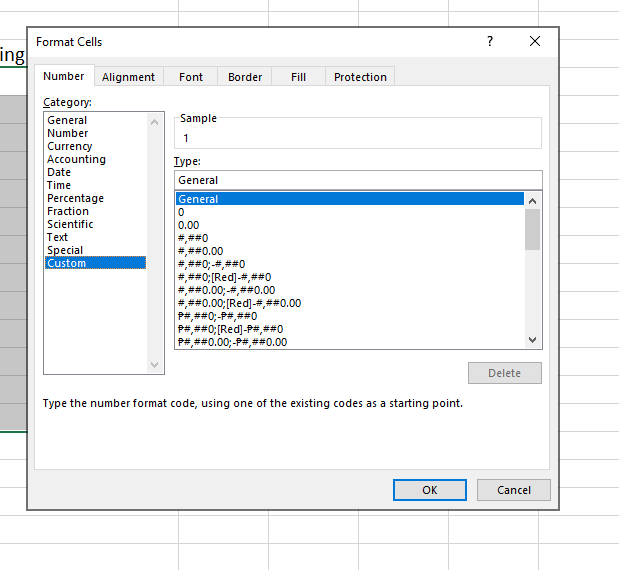The height and width of the screenshot is (570, 619).
Task: Choose the Accounting category
Action: point(76,159)
